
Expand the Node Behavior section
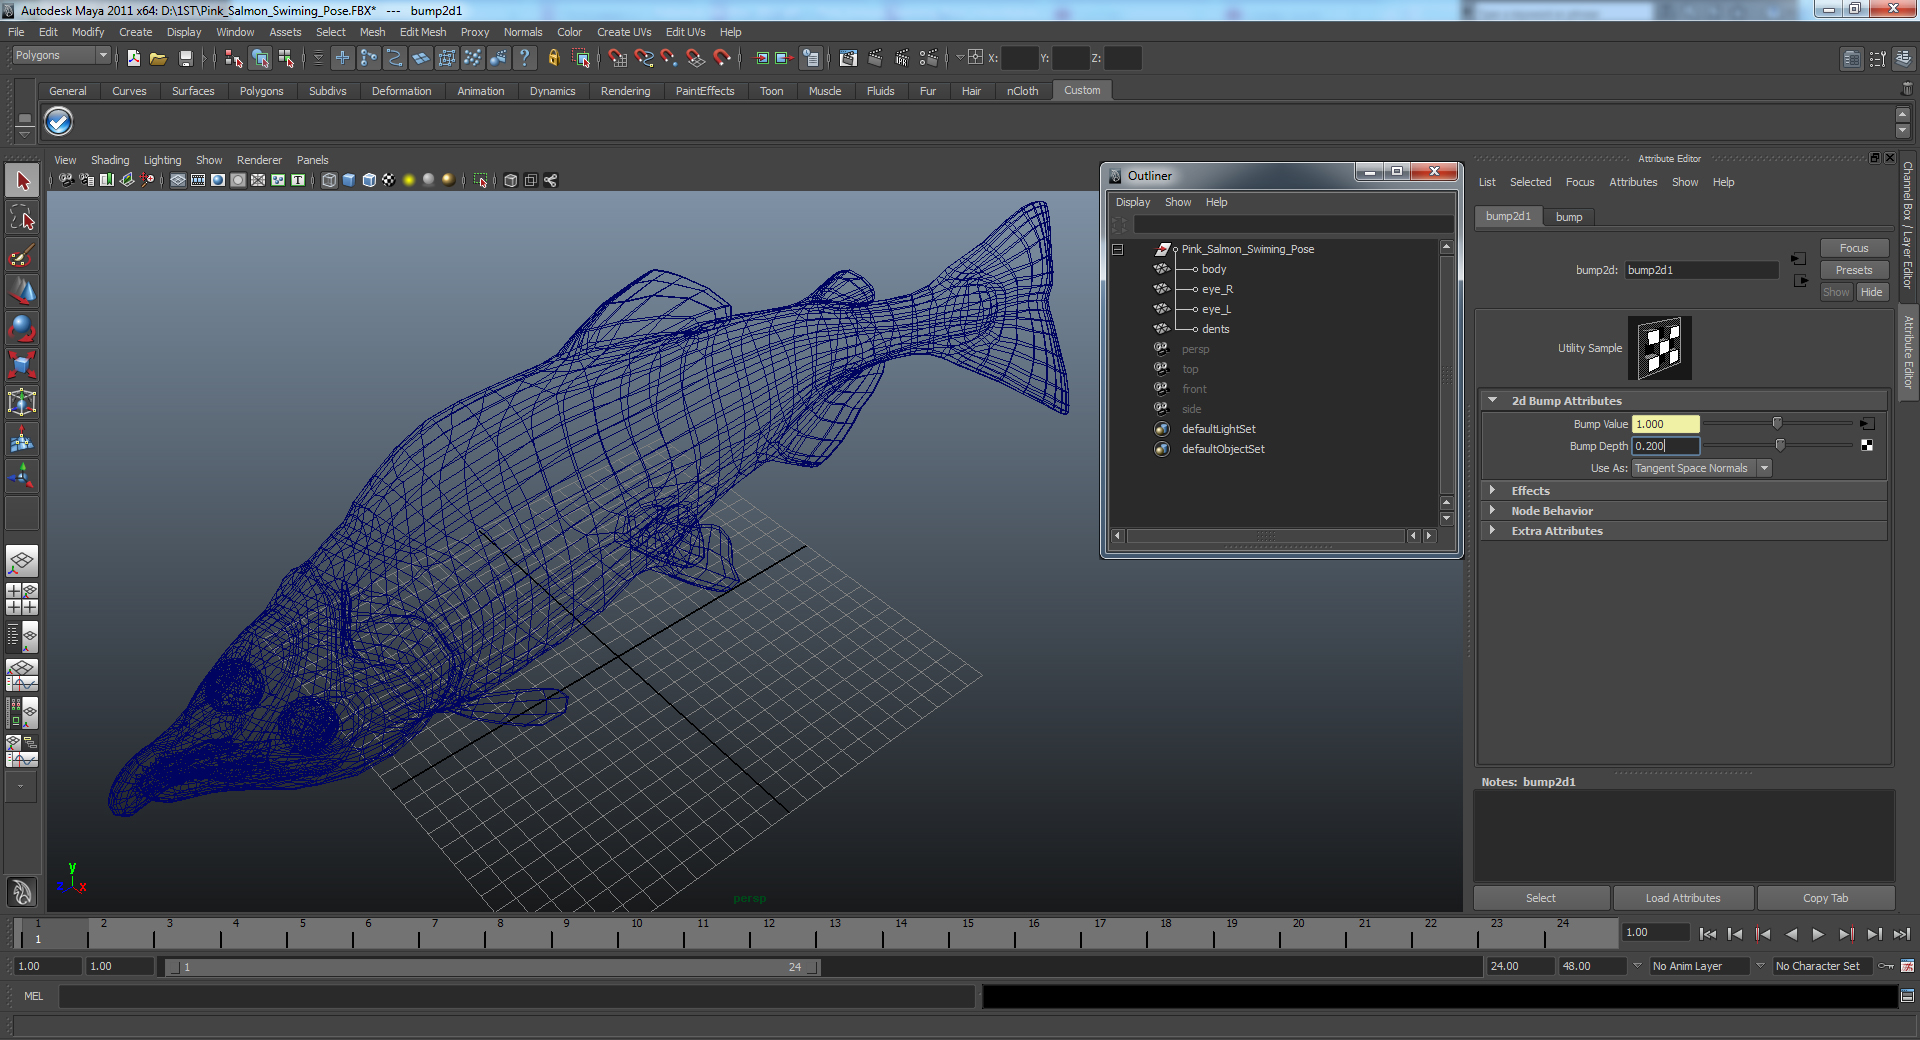pyautogui.click(x=1492, y=510)
